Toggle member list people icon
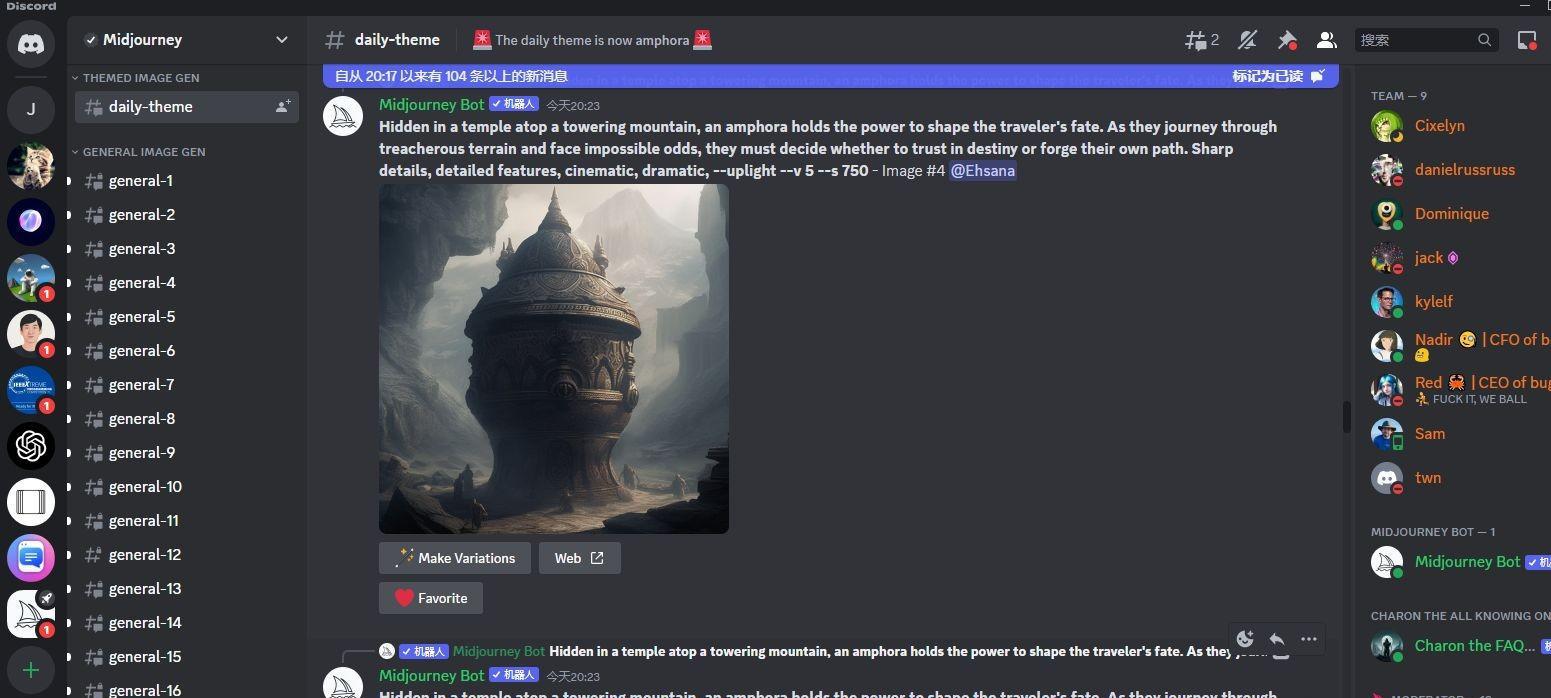The width and height of the screenshot is (1551, 698). [1327, 40]
